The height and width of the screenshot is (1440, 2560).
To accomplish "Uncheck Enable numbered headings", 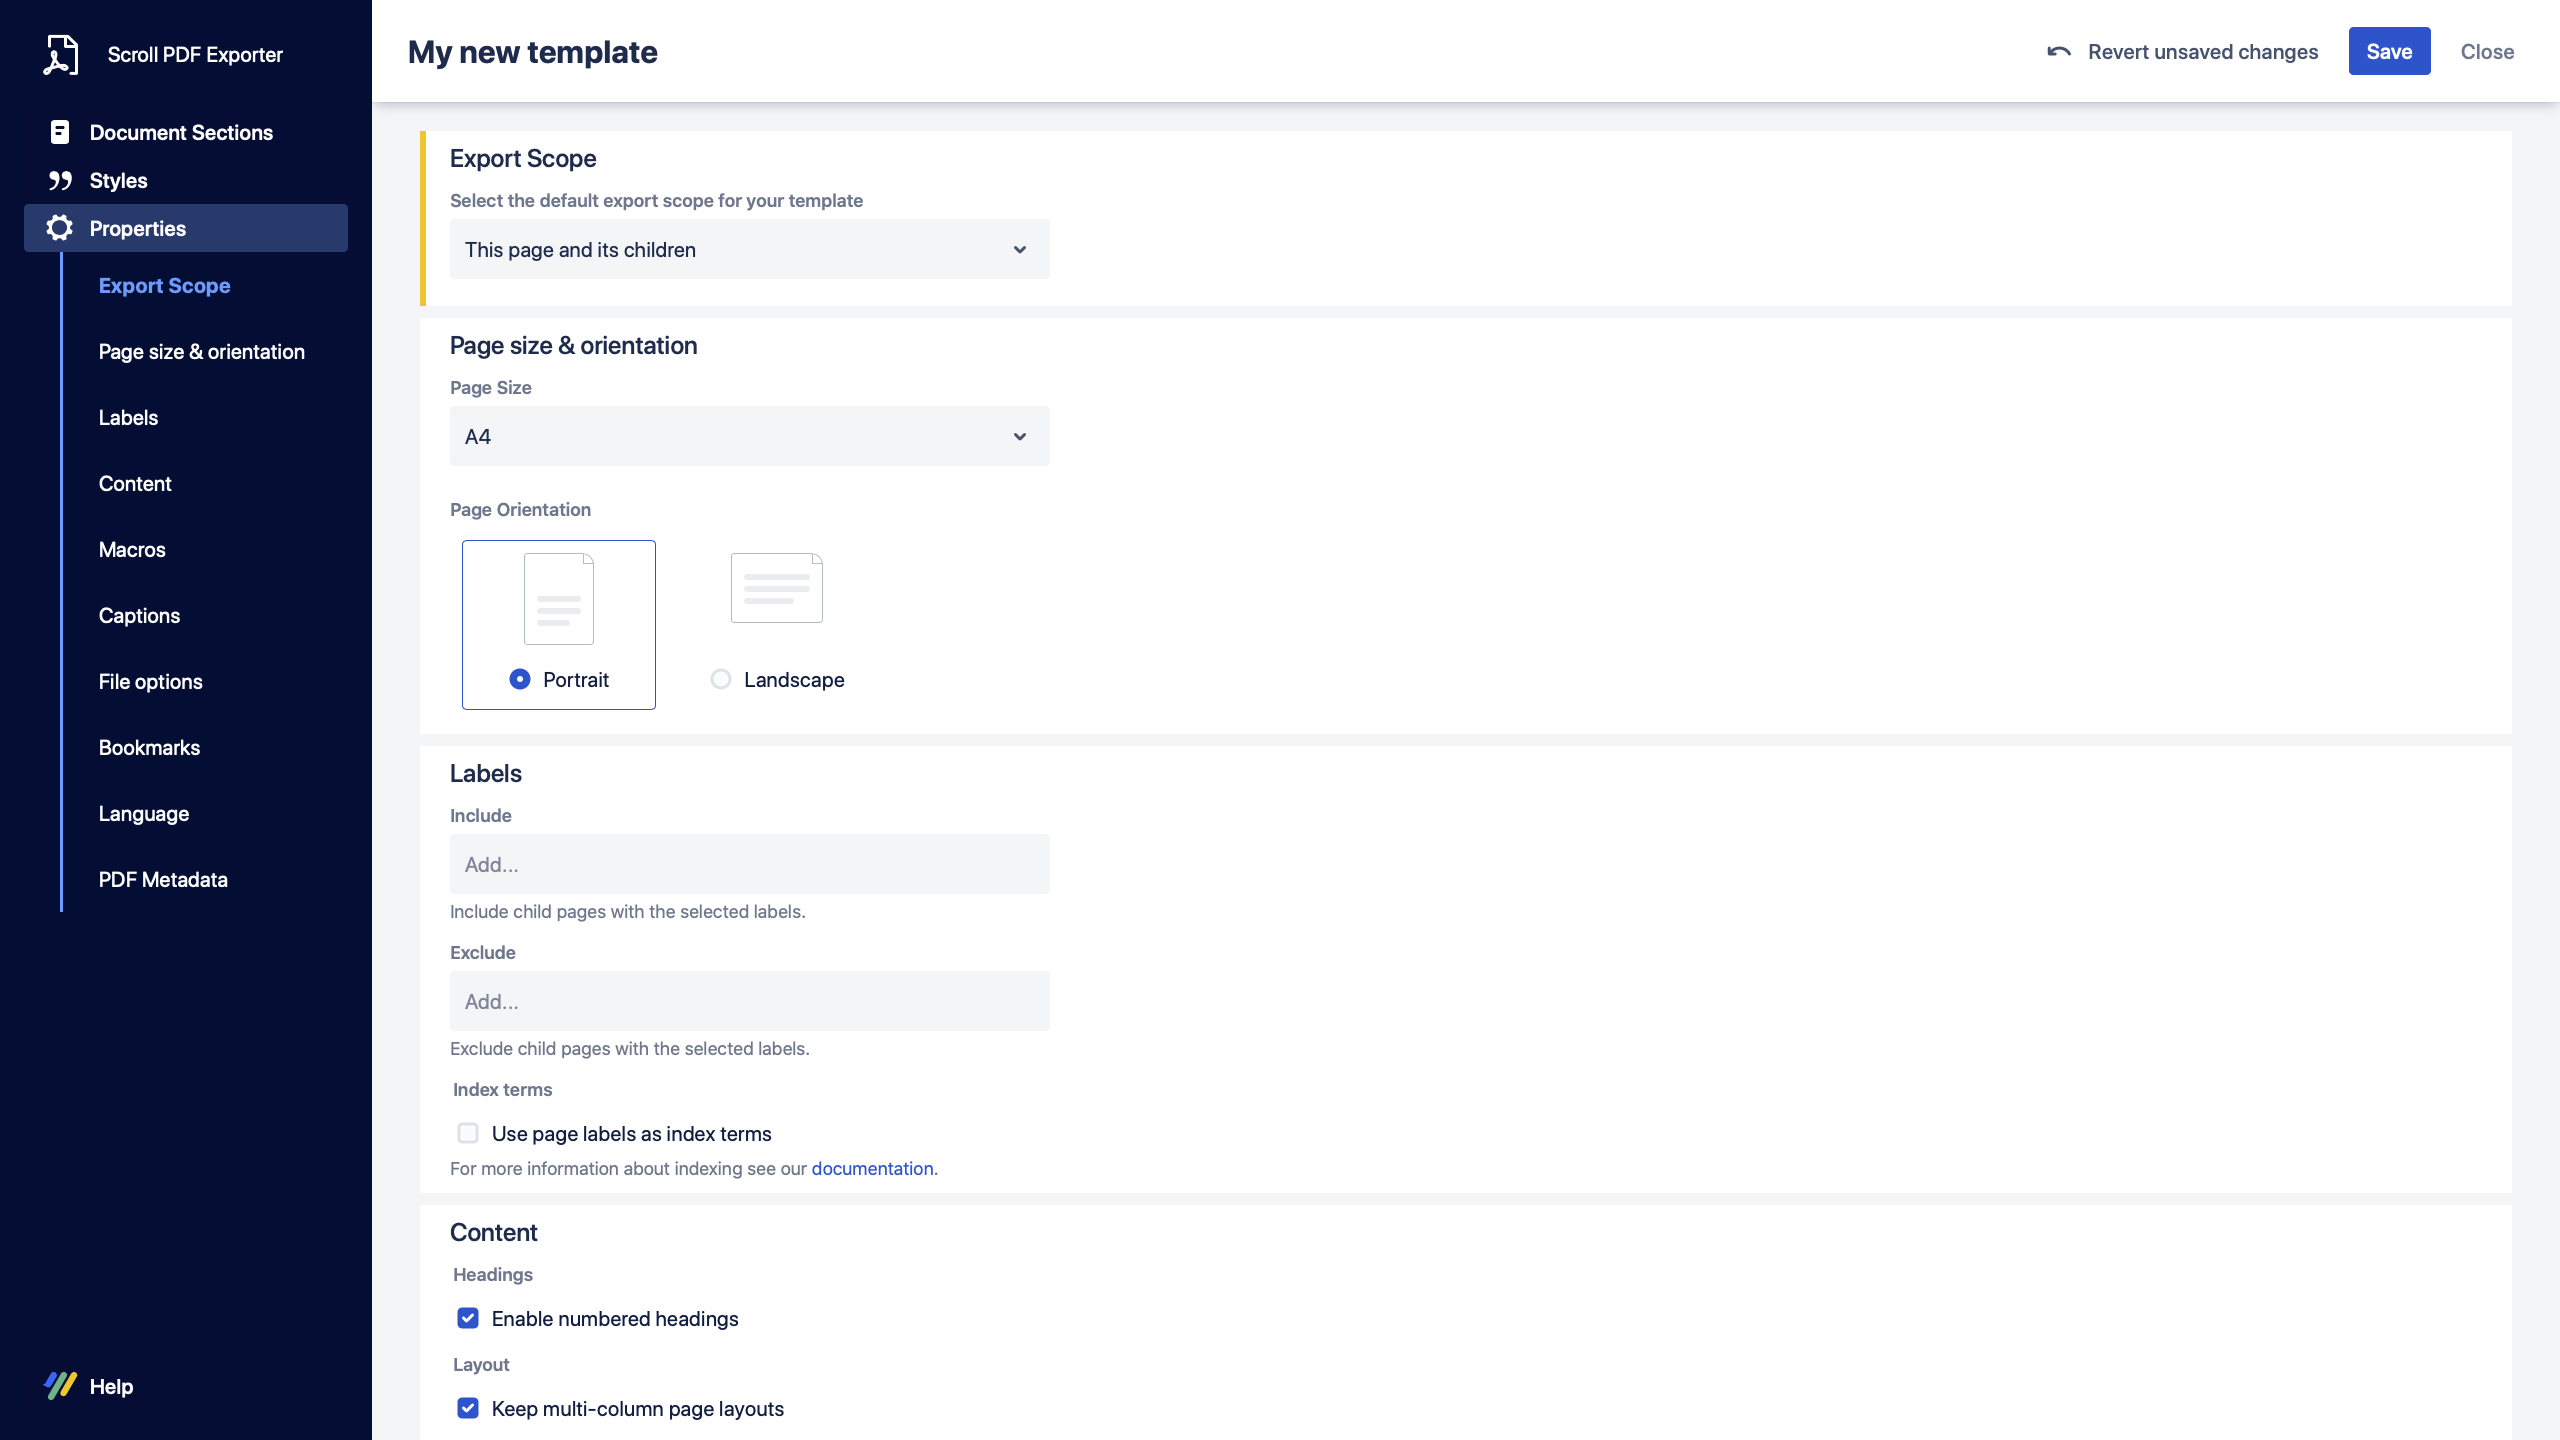I will coord(468,1318).
